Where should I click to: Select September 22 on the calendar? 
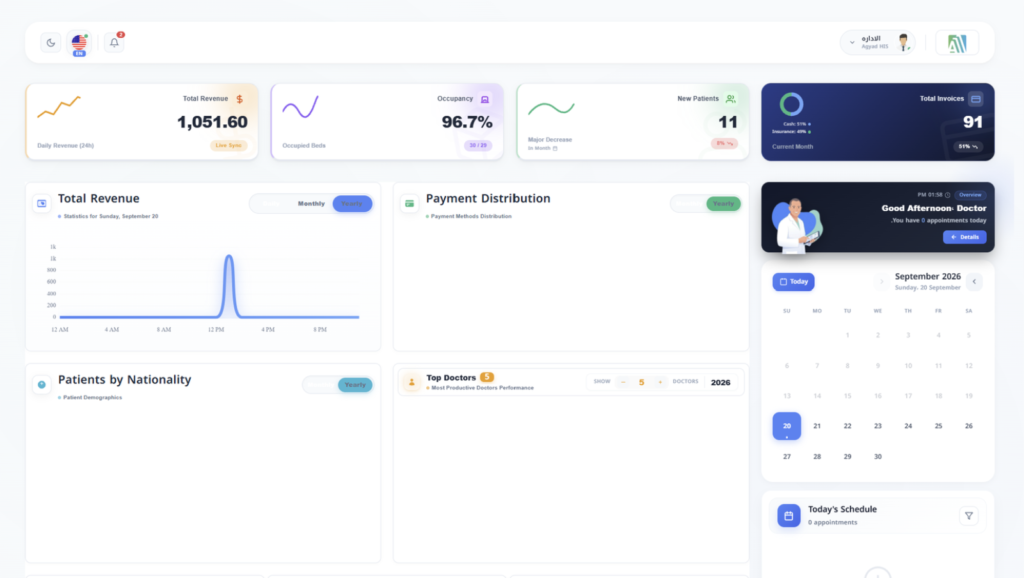847,426
